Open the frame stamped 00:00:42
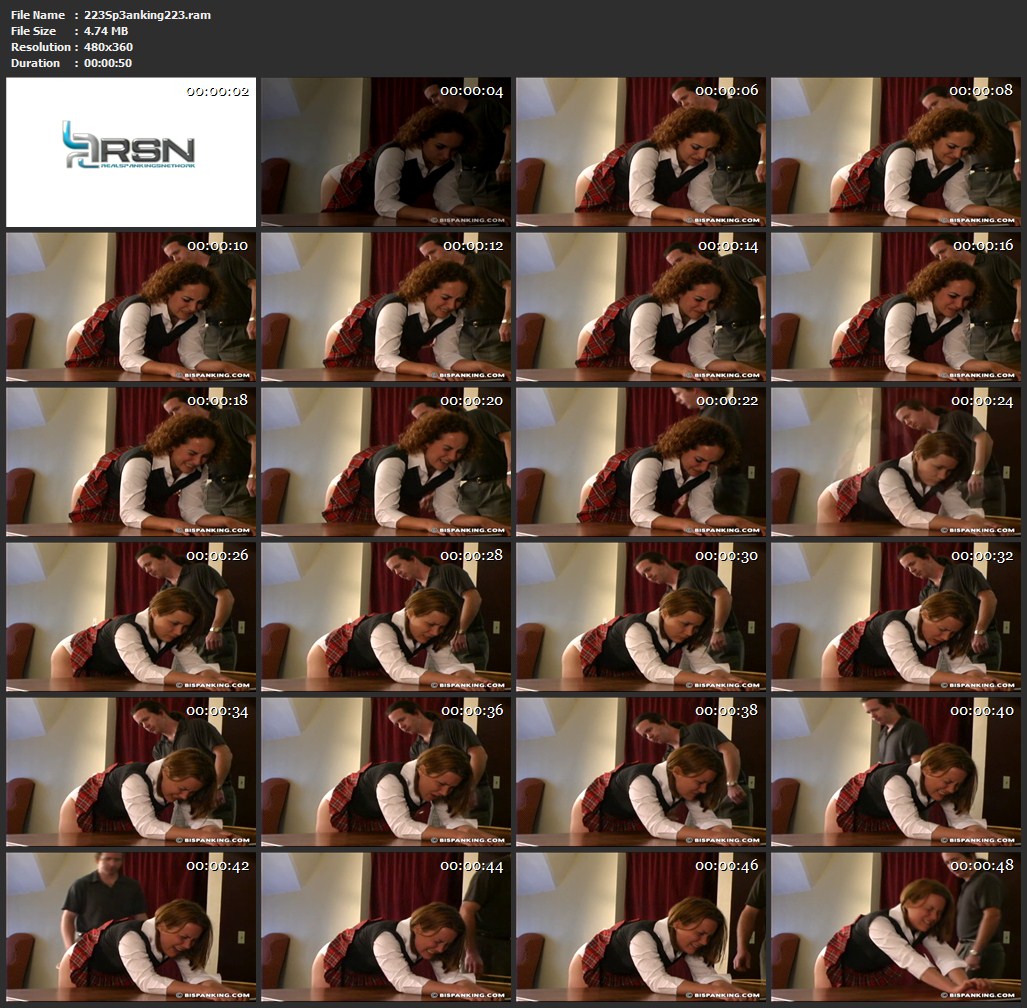Screen dimensions: 1027x1008 pos(131,927)
